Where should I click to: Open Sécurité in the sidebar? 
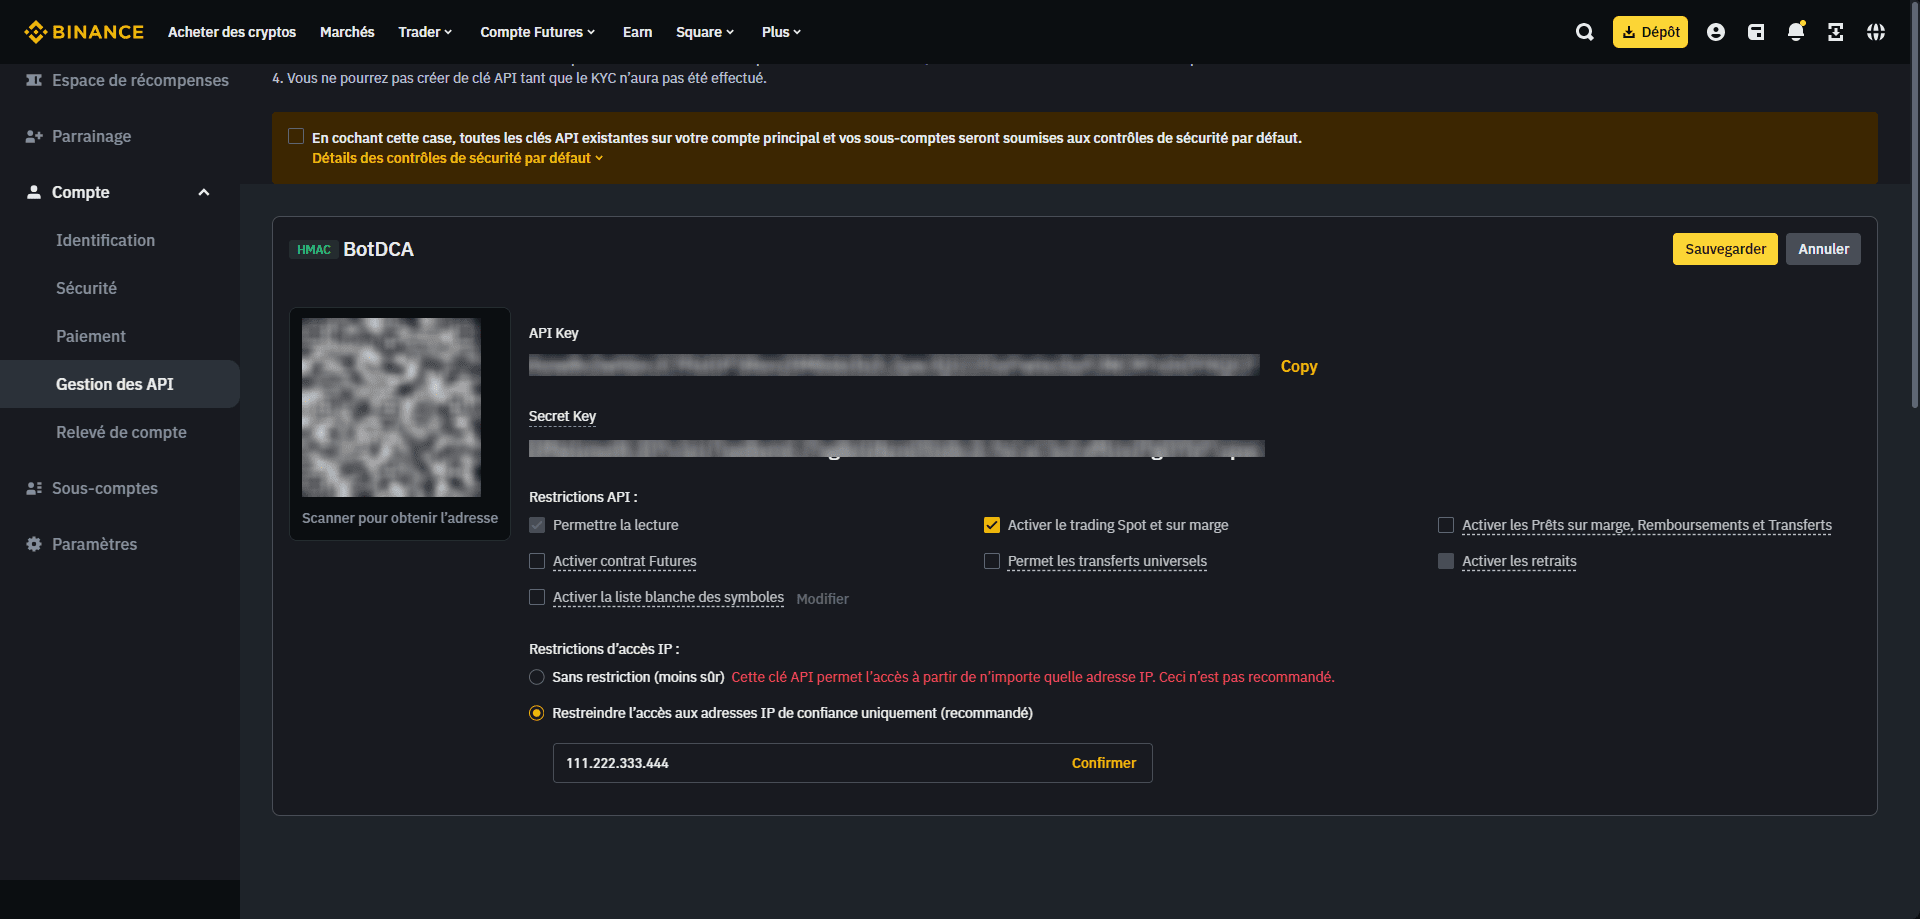[86, 288]
